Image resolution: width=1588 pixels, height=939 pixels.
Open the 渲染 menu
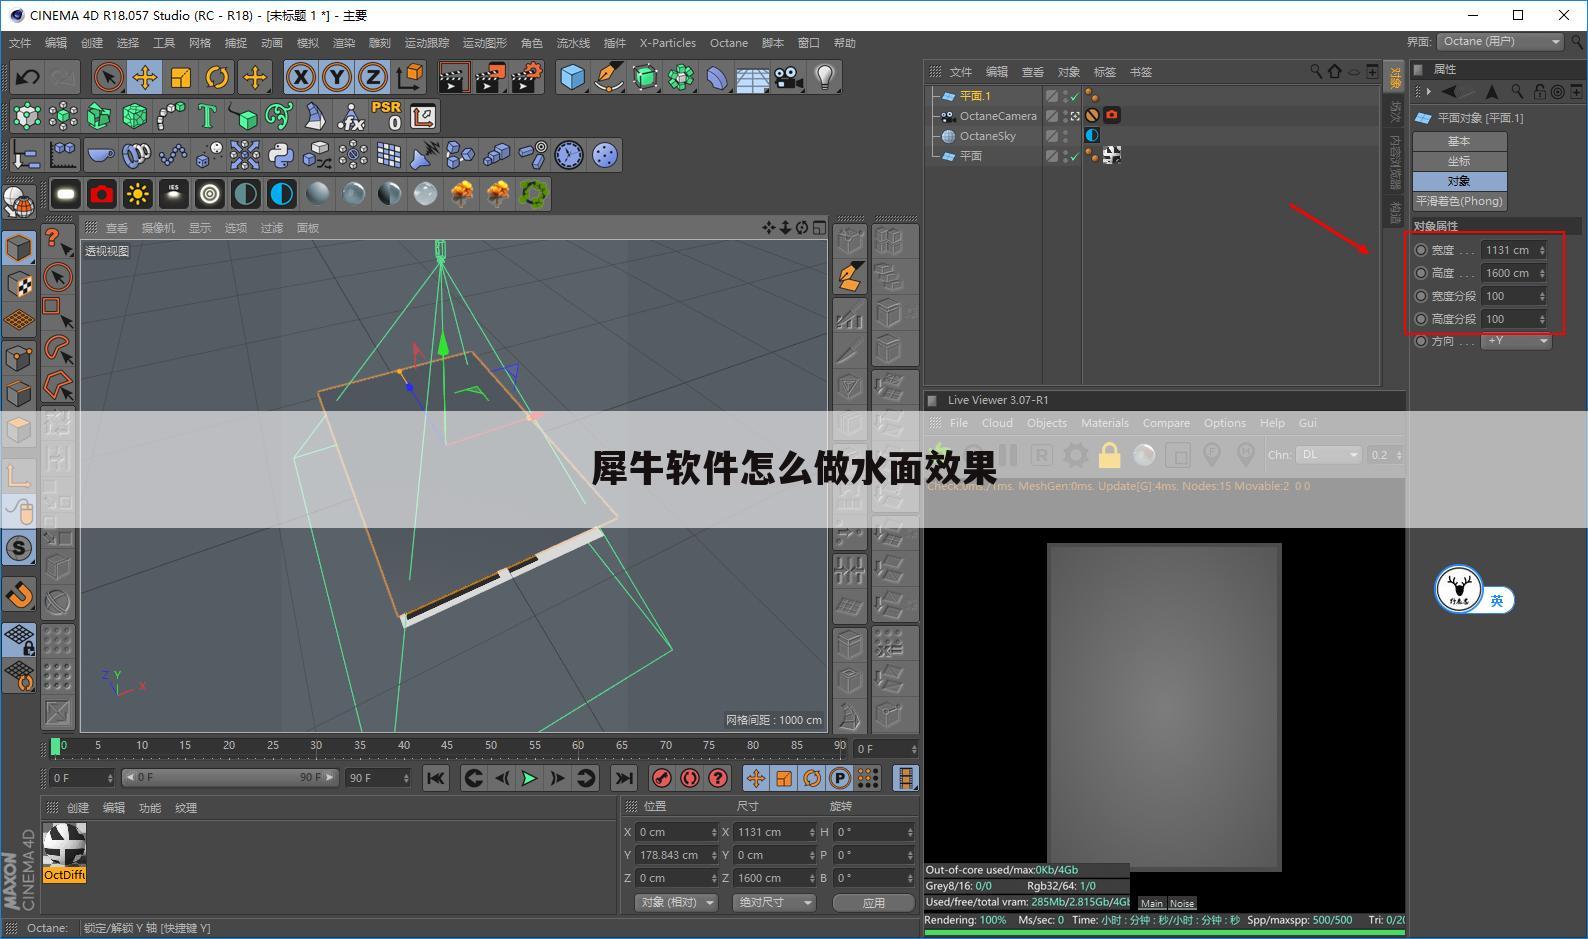click(x=343, y=43)
